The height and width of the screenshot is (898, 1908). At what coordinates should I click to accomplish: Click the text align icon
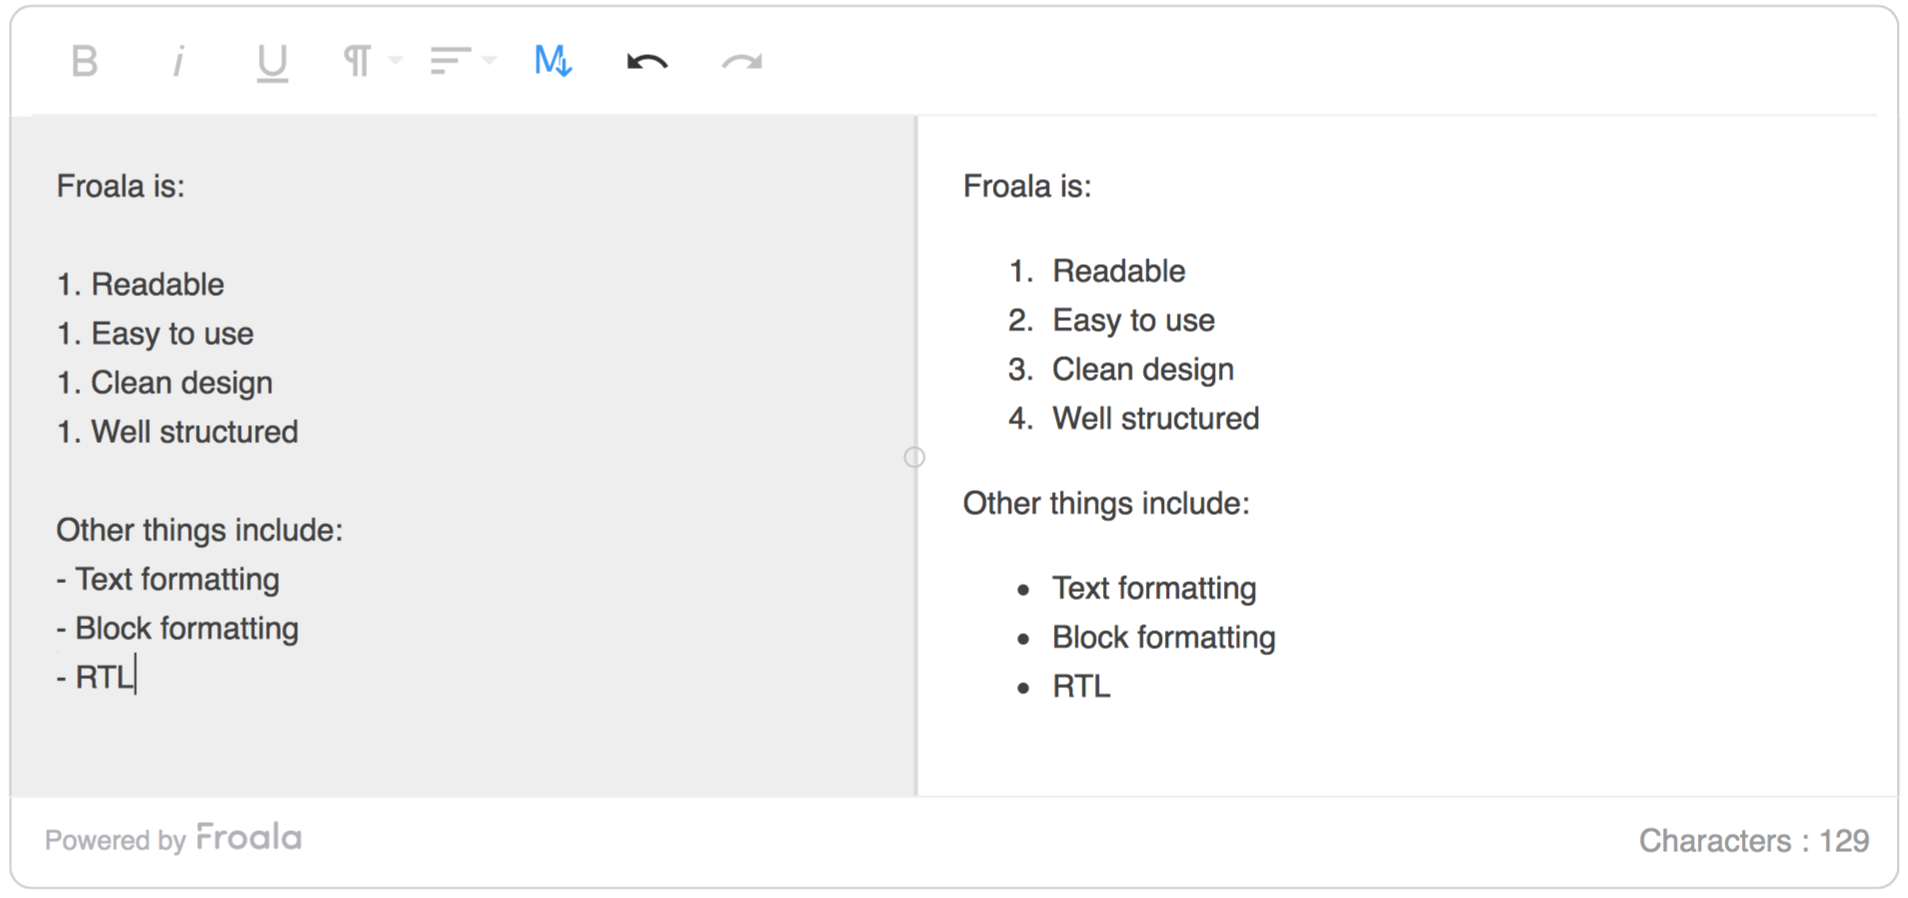[450, 62]
